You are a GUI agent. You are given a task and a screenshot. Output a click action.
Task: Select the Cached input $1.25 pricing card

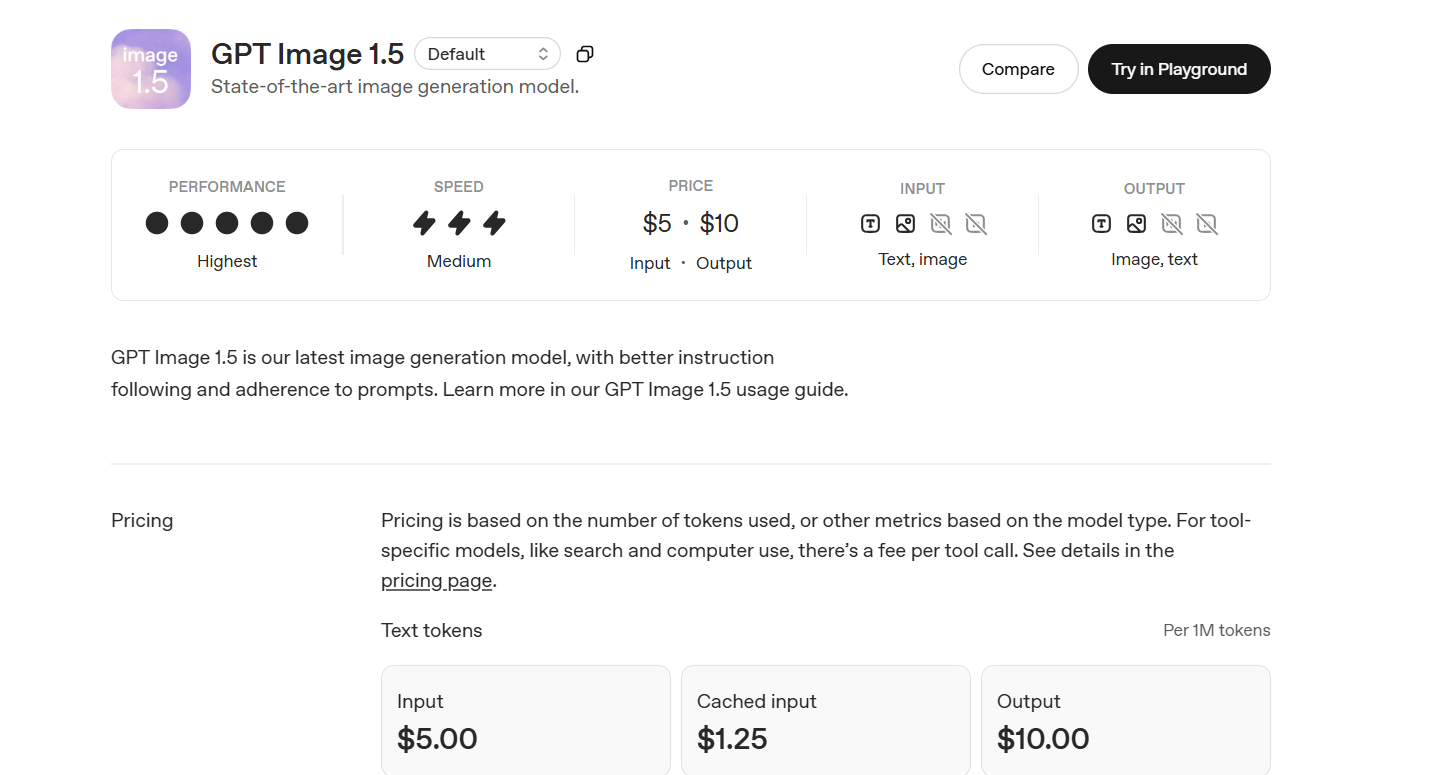[825, 719]
